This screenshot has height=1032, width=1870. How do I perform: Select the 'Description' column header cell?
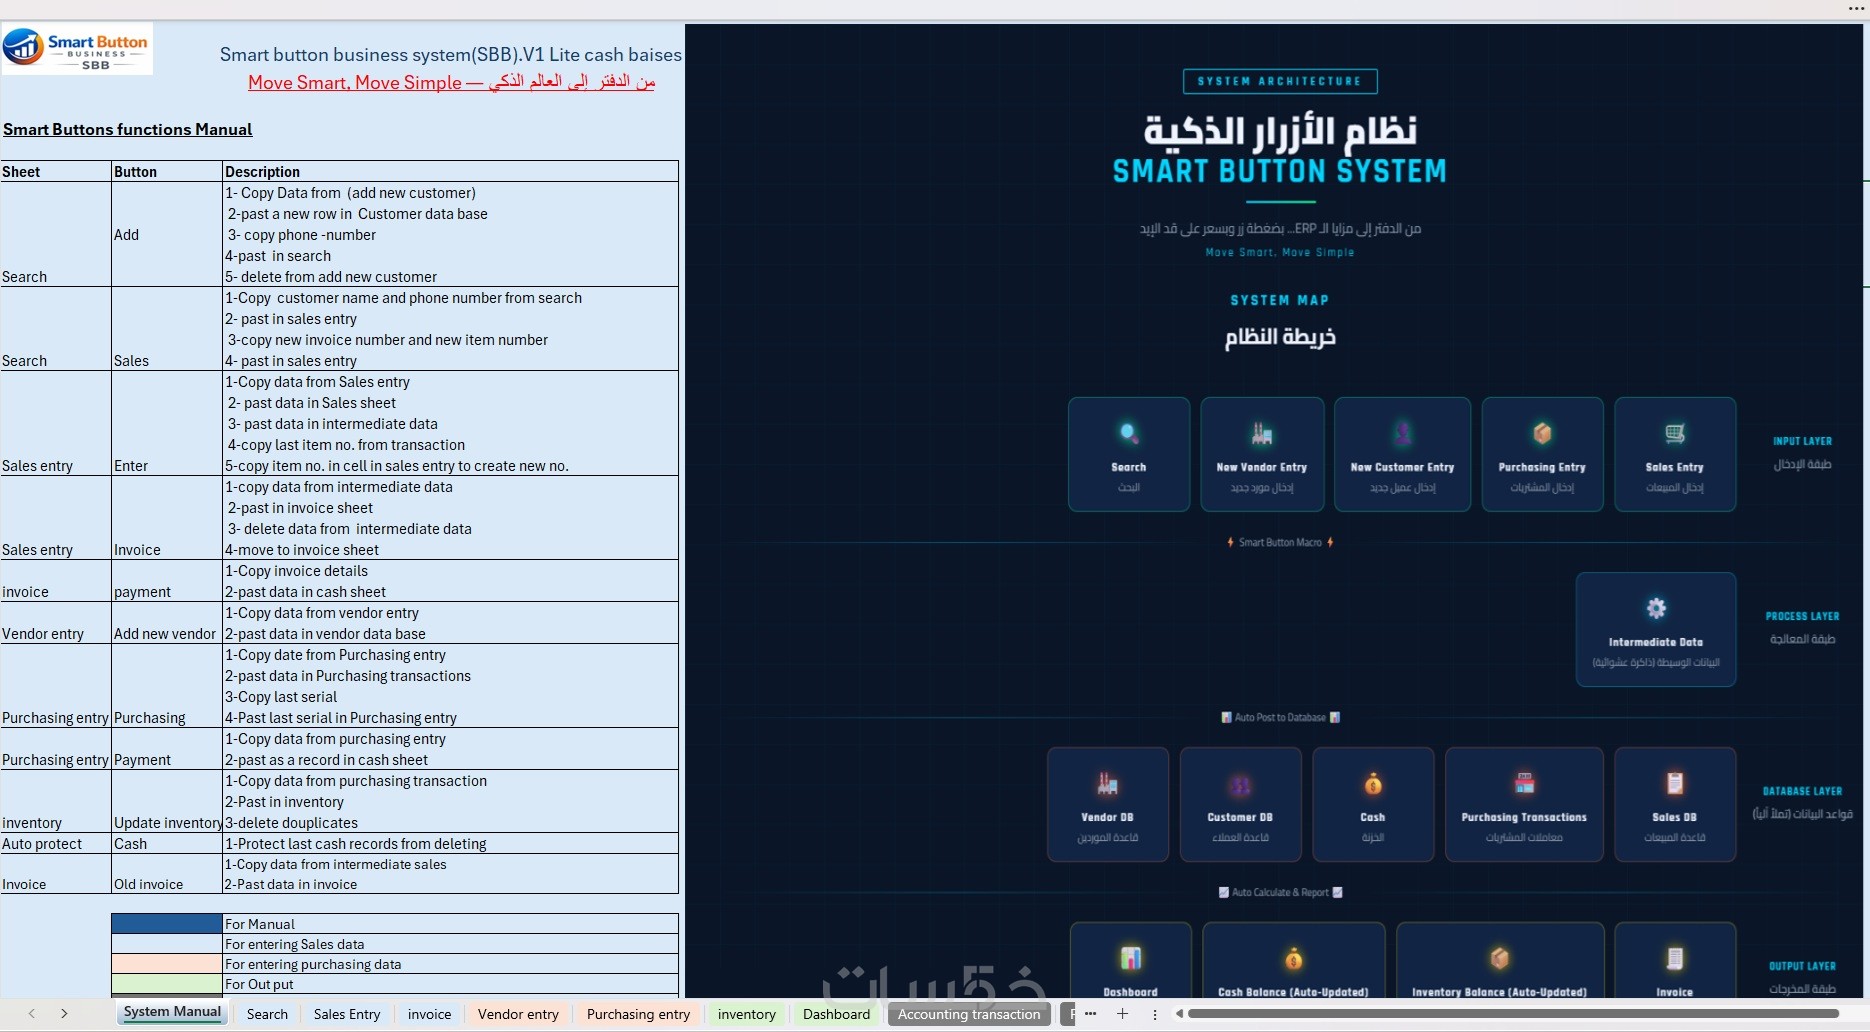point(451,171)
